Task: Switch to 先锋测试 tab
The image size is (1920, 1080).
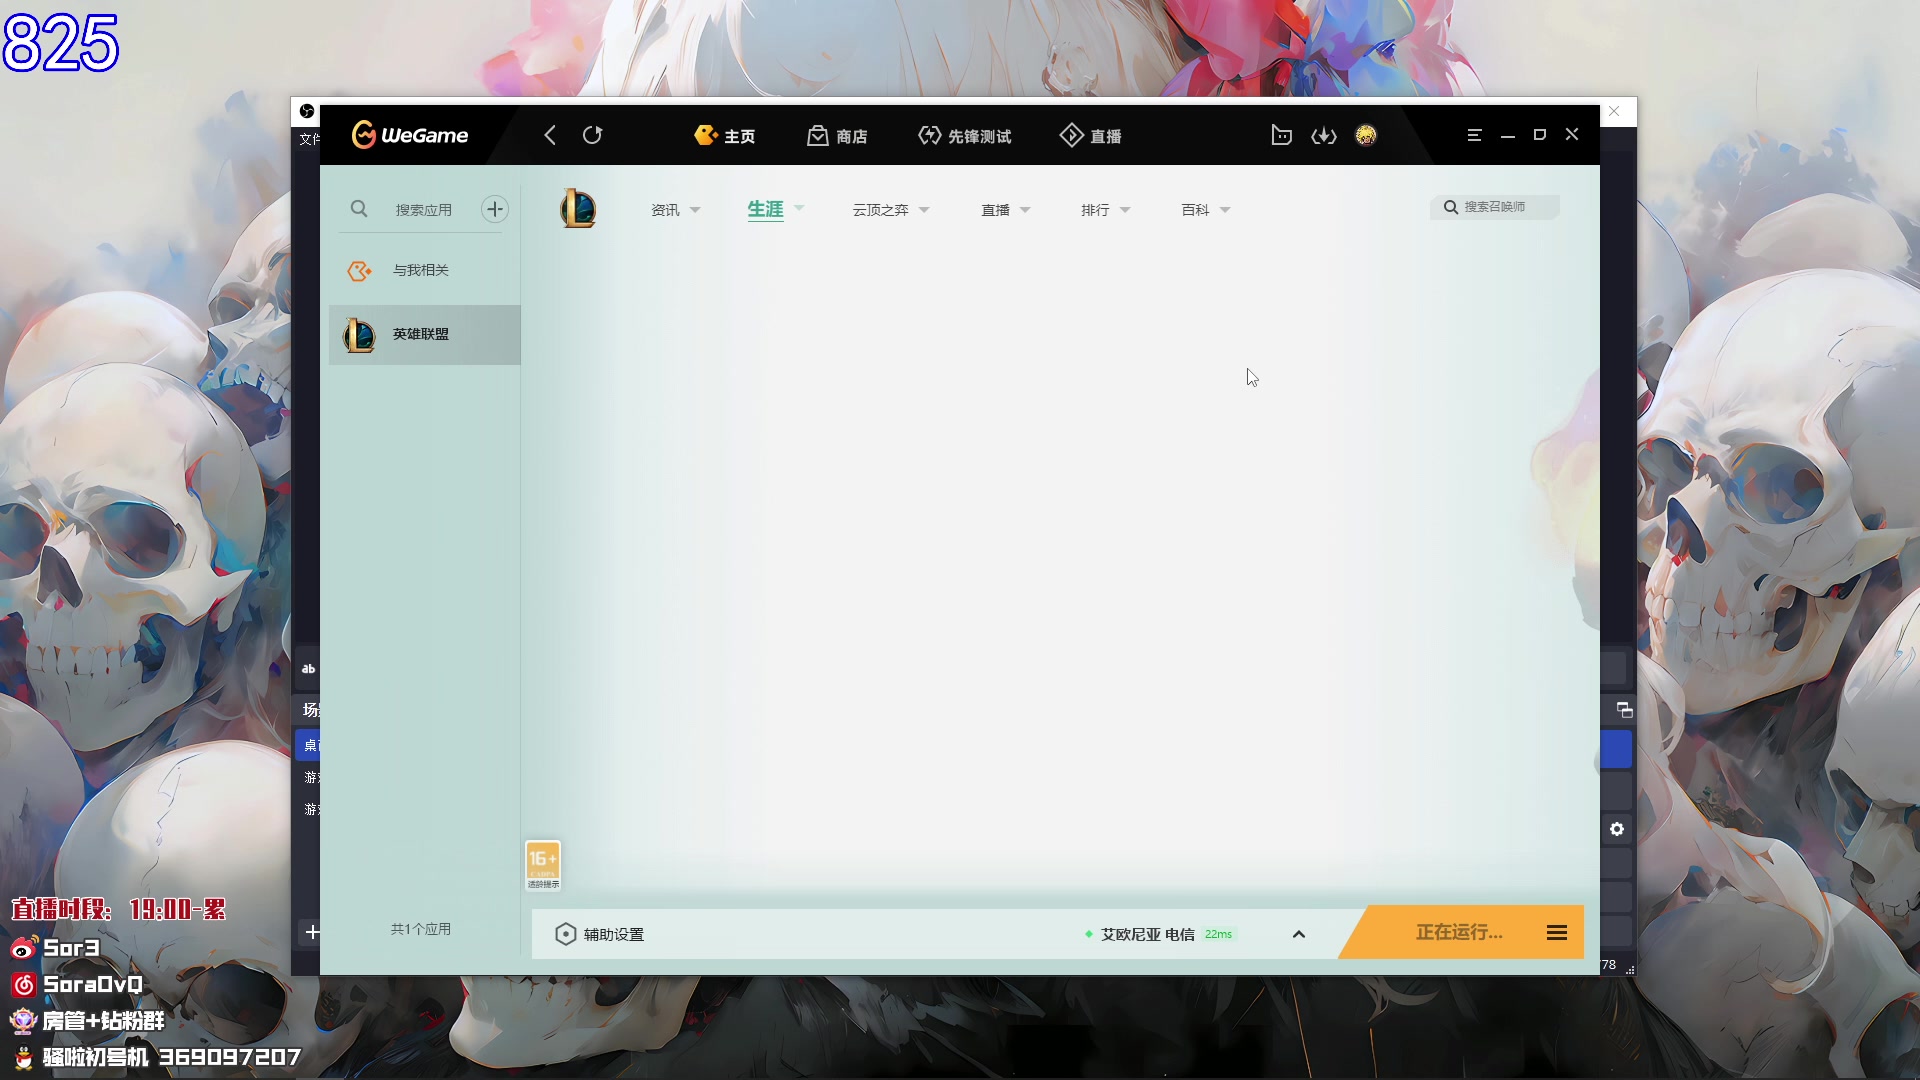Action: pos(964,136)
